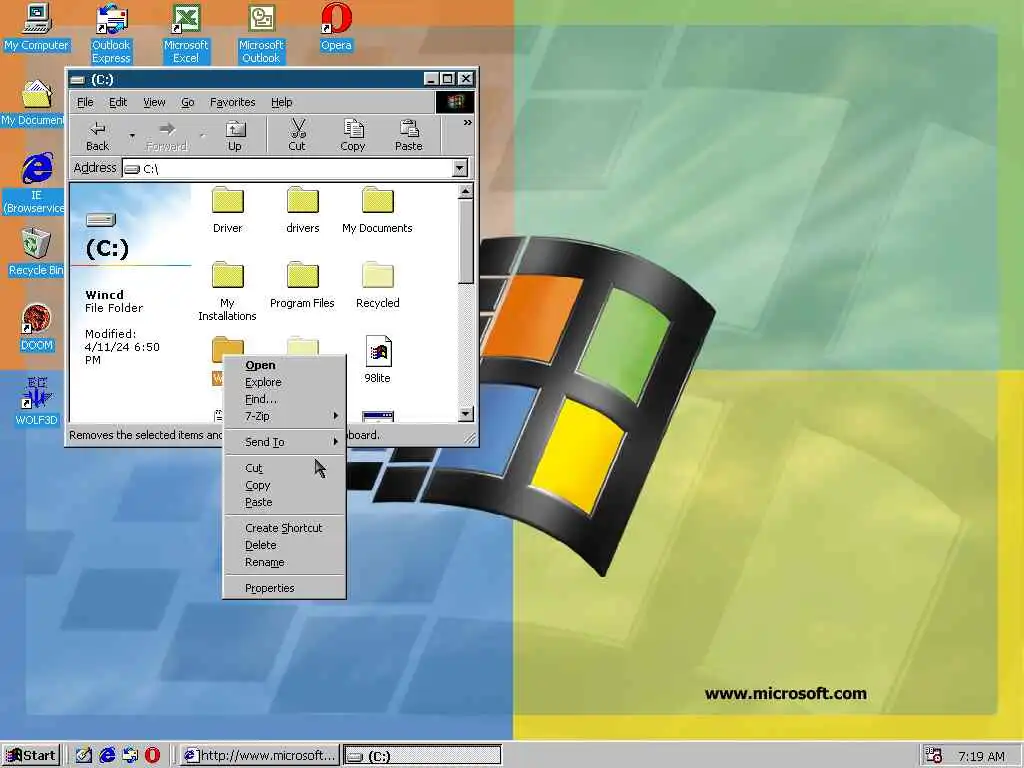Show more toolbar buttons via chevron
The height and width of the screenshot is (768, 1024).
468,123
